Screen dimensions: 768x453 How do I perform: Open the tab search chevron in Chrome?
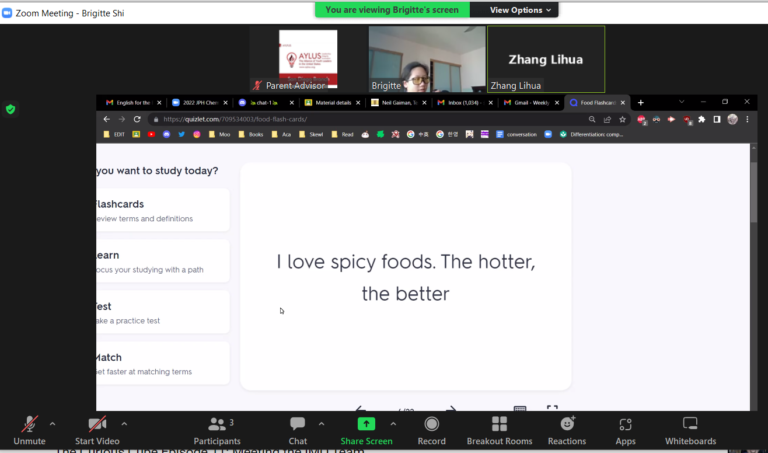pos(681,102)
